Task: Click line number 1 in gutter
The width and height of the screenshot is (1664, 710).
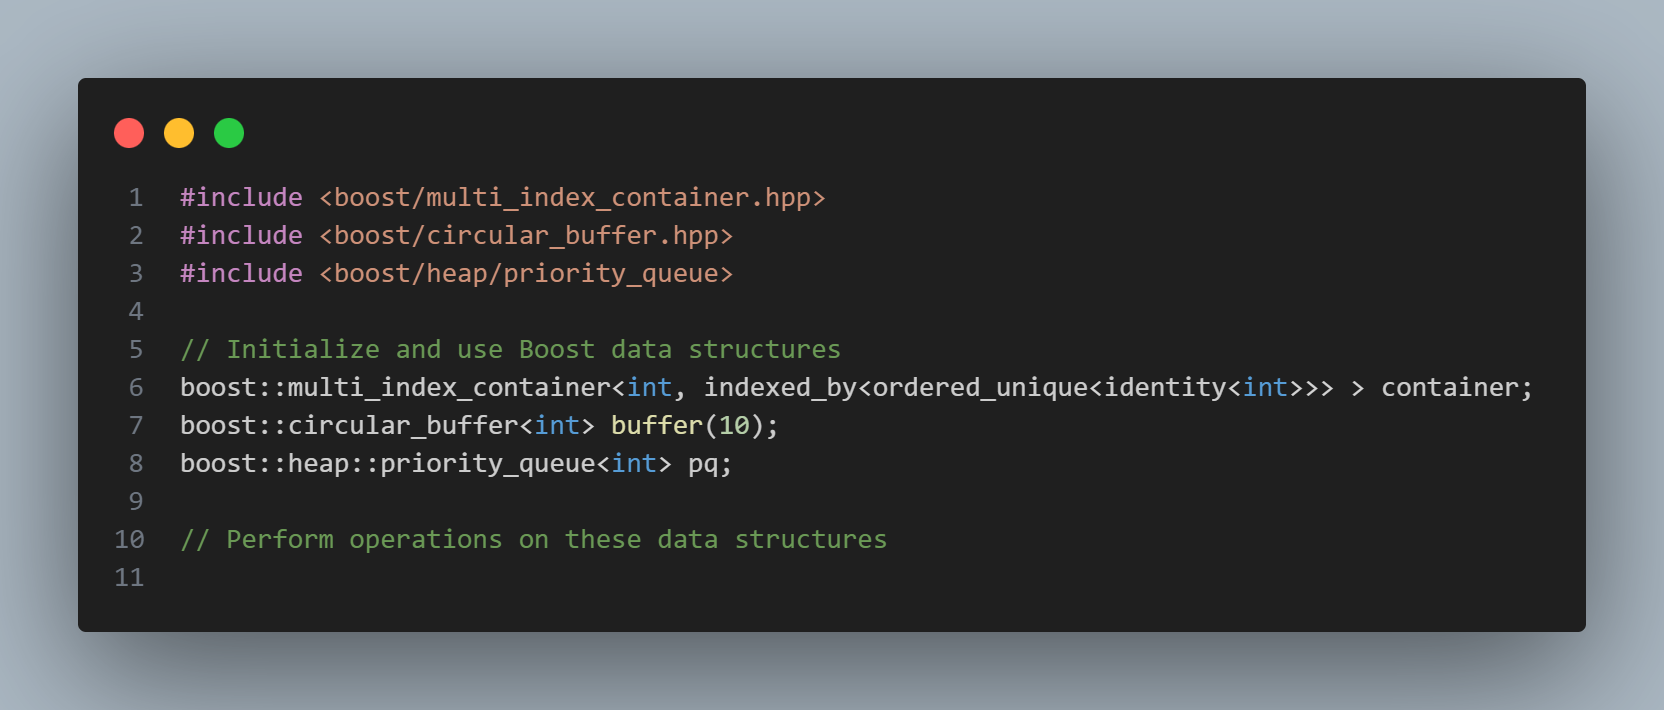Action: [136, 197]
